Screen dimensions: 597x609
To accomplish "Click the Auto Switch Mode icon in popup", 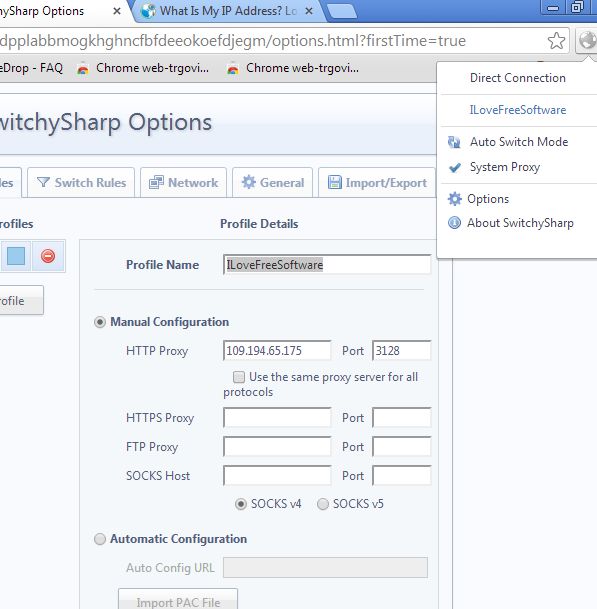I will click(x=454, y=142).
